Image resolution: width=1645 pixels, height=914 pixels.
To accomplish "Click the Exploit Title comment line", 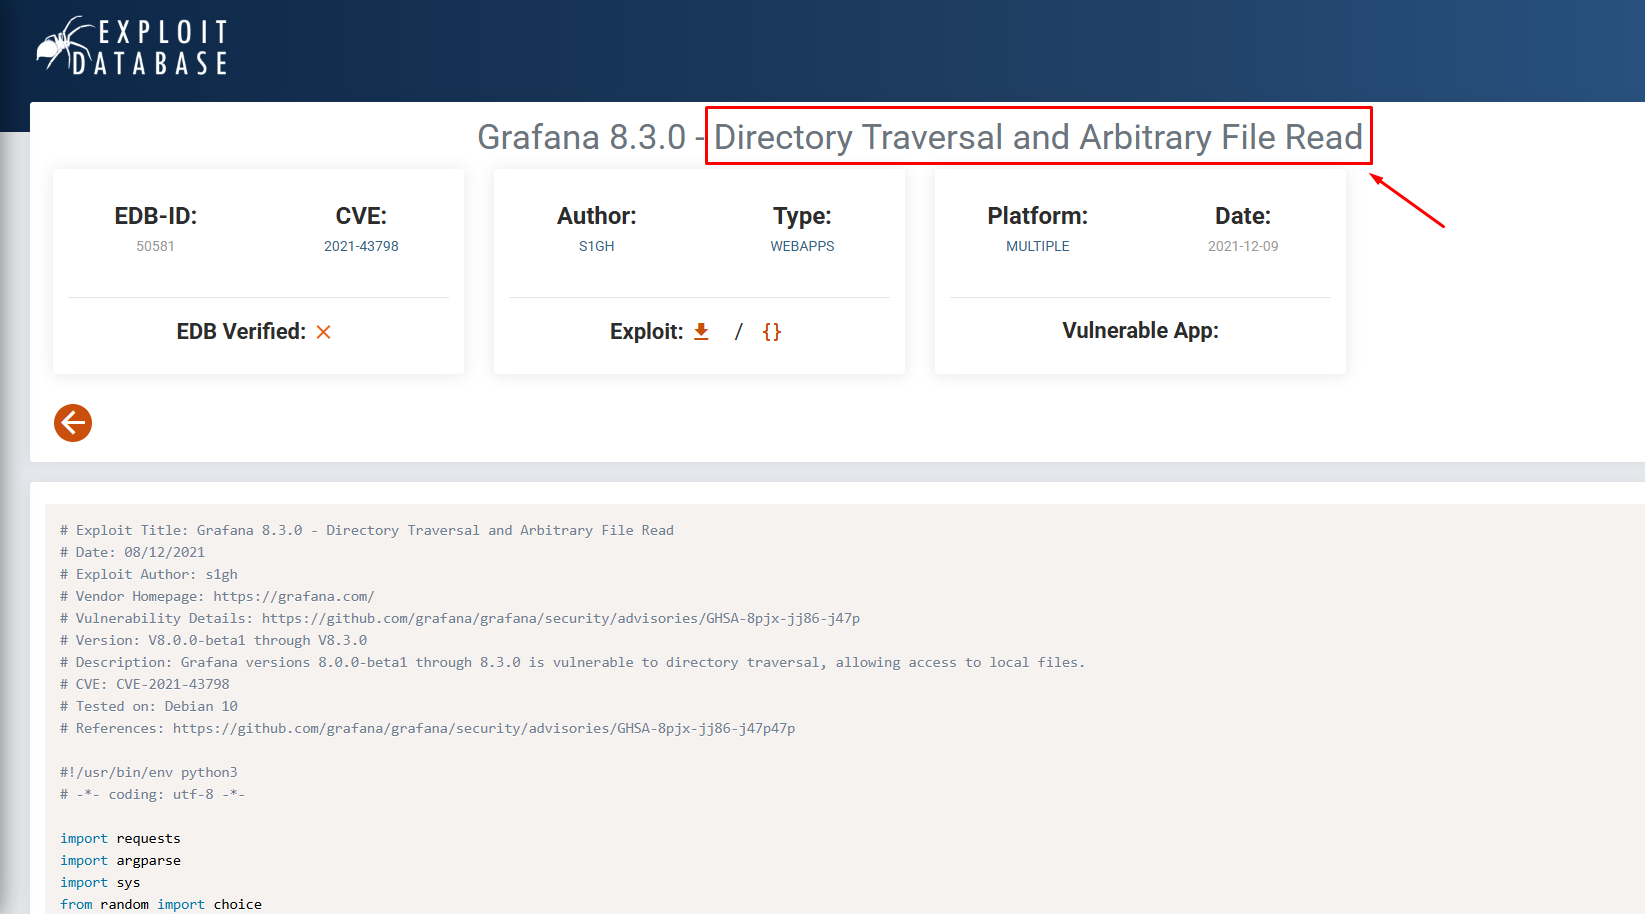I will [x=367, y=530].
